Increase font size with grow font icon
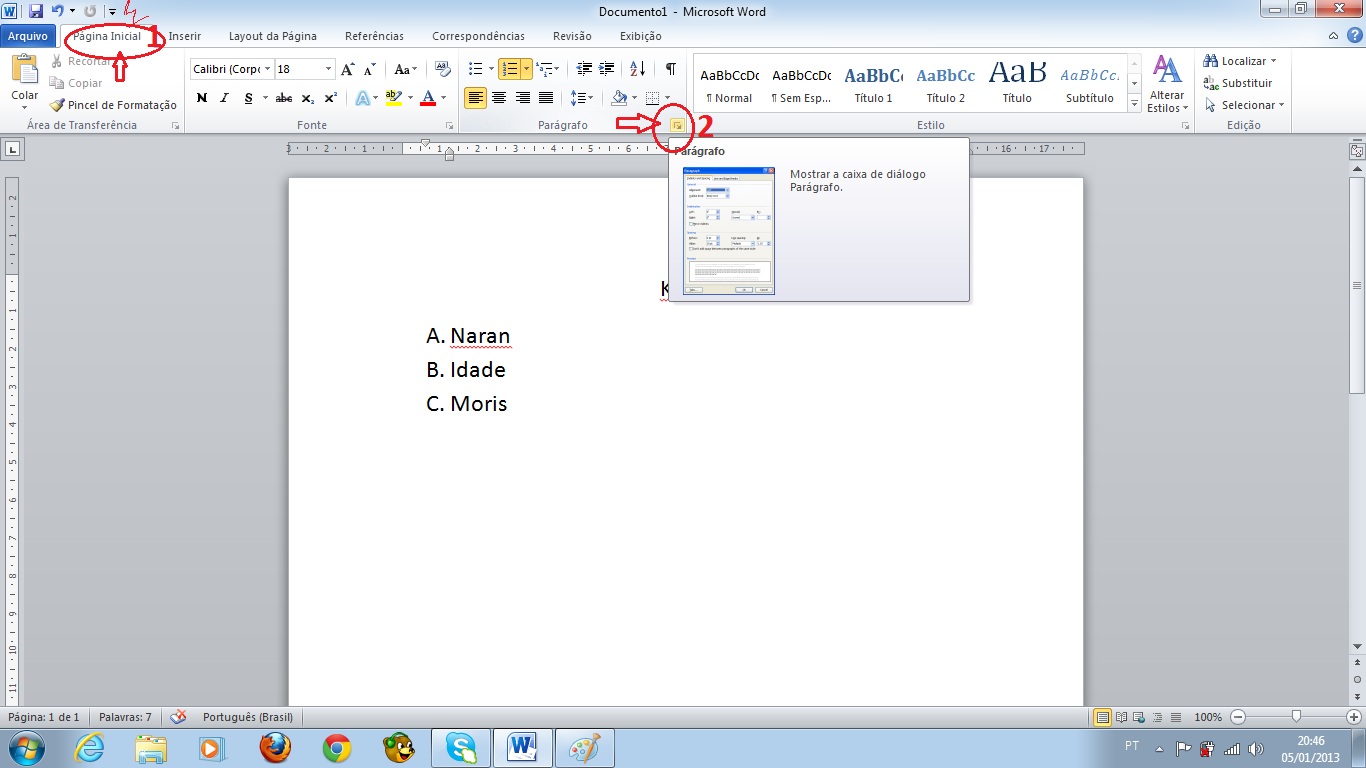The image size is (1366, 768). 348,69
